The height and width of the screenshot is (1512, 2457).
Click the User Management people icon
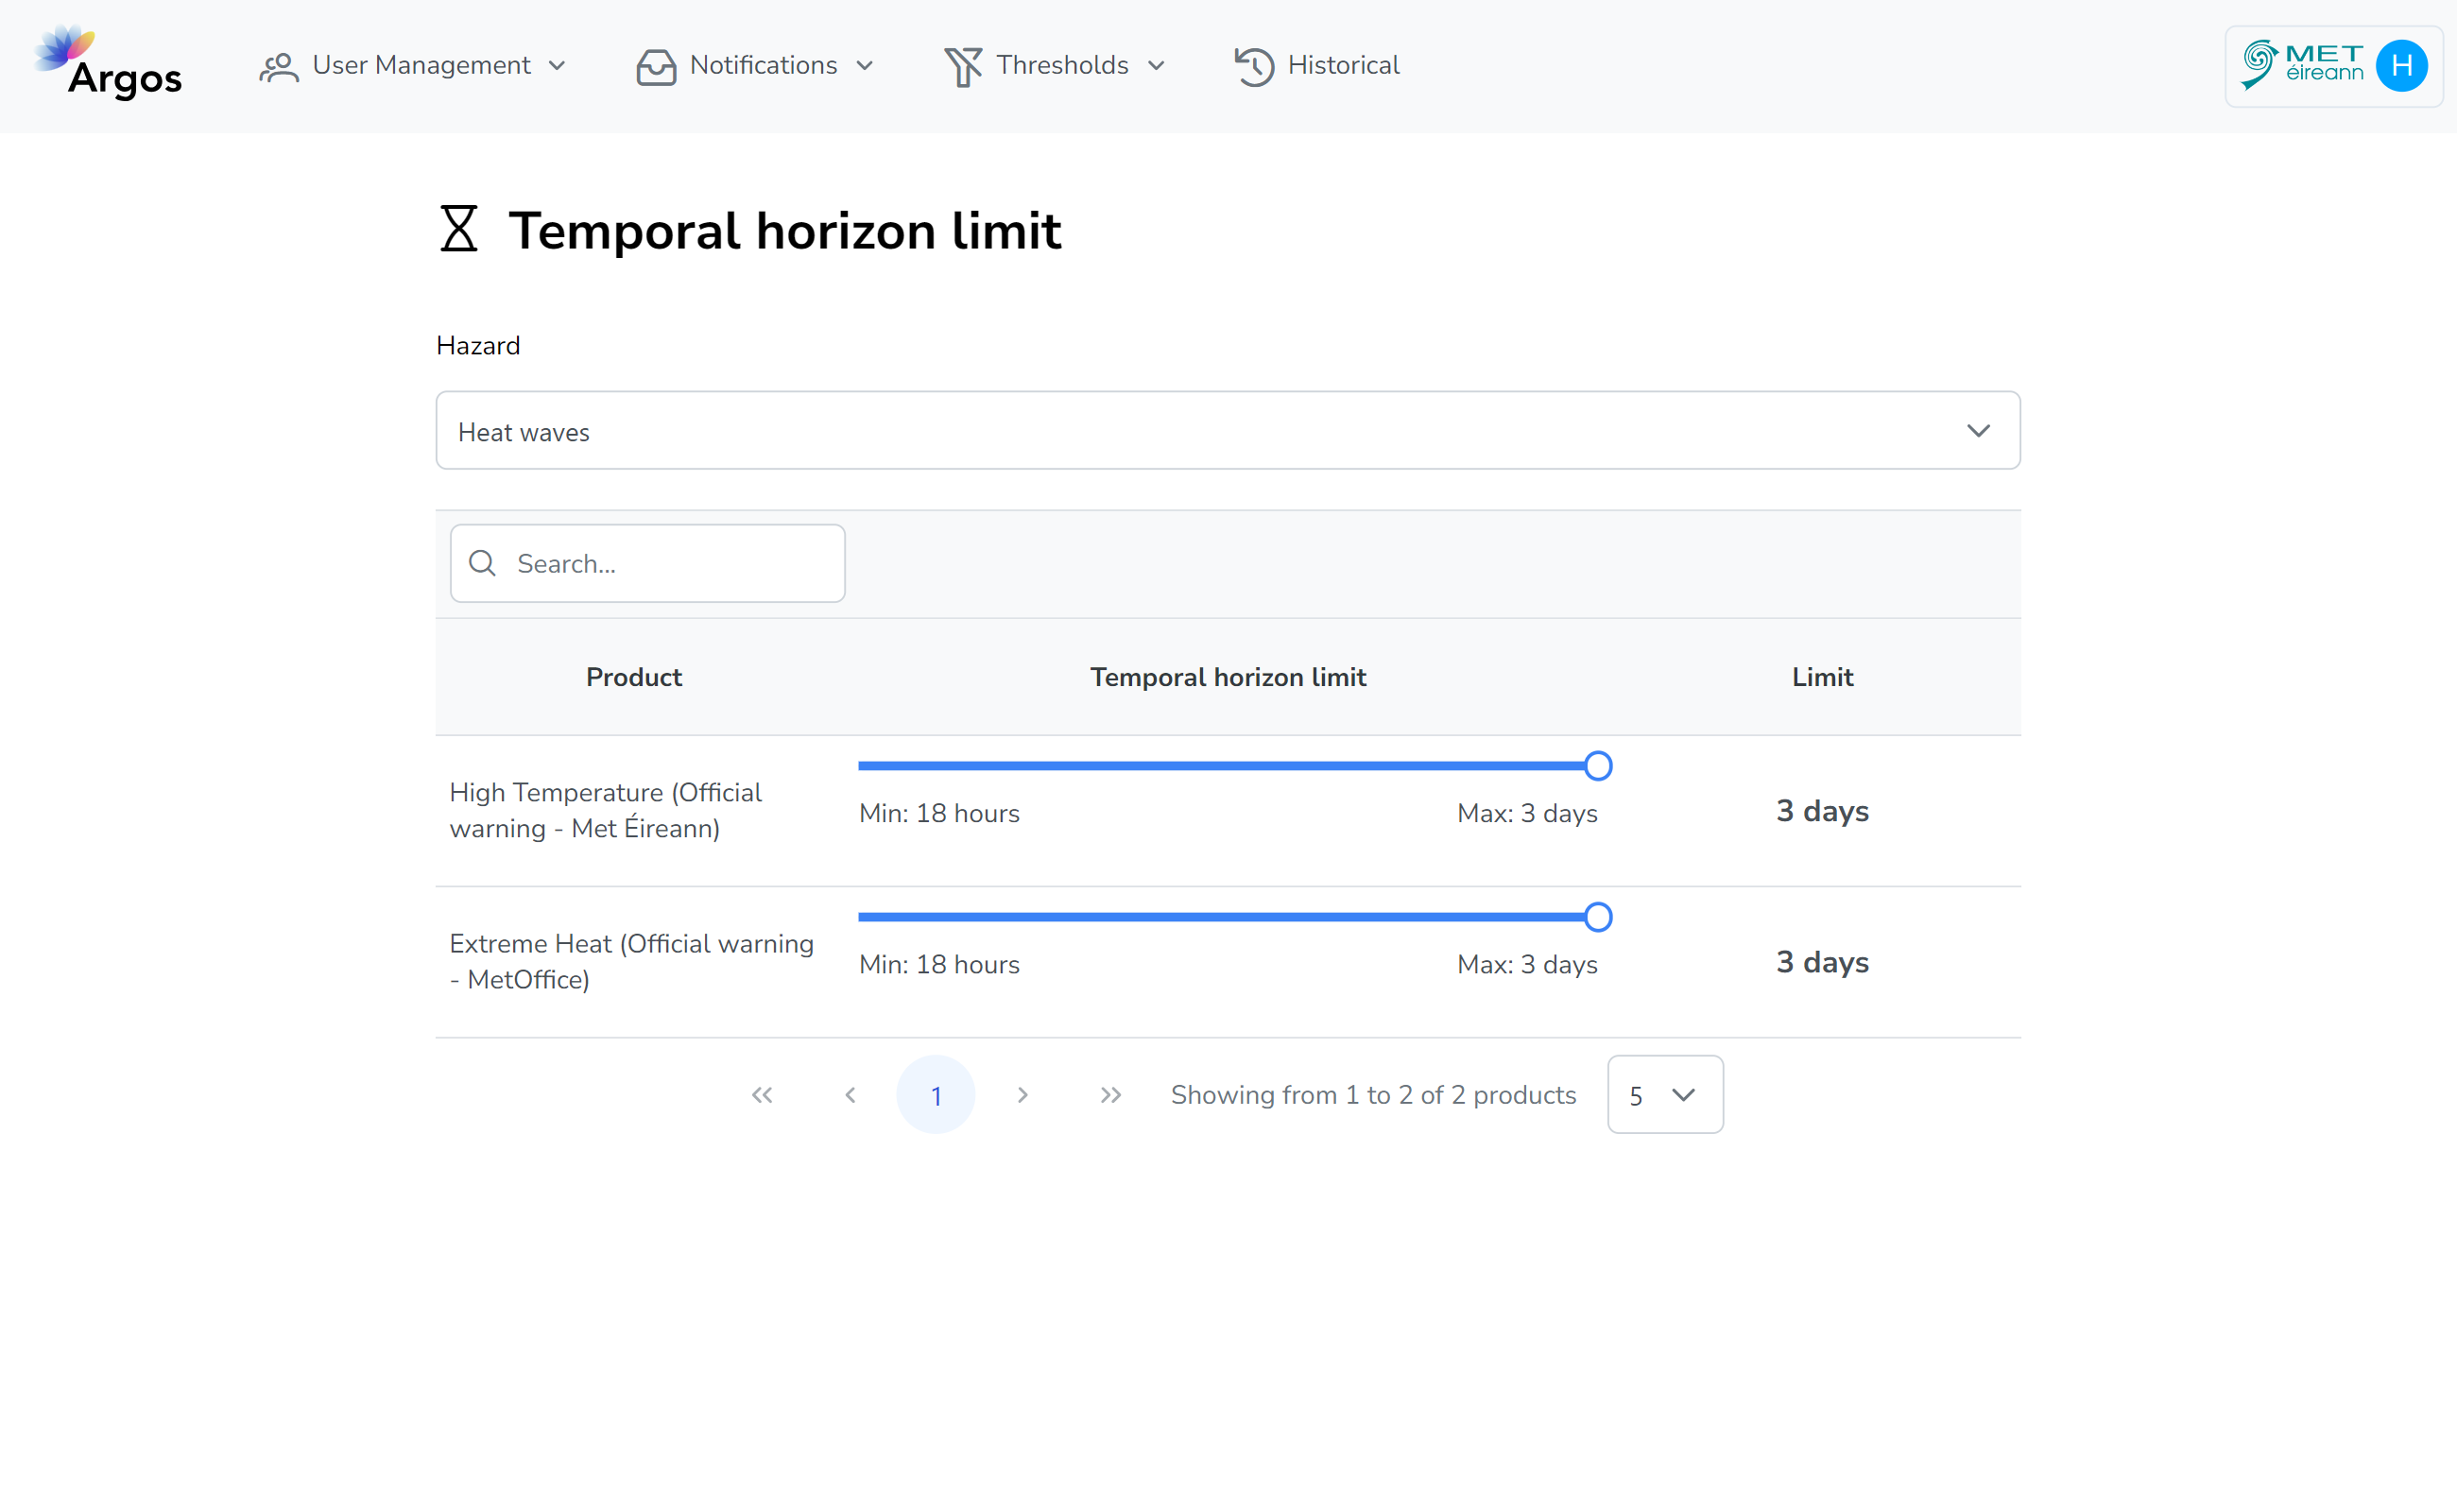(x=279, y=66)
